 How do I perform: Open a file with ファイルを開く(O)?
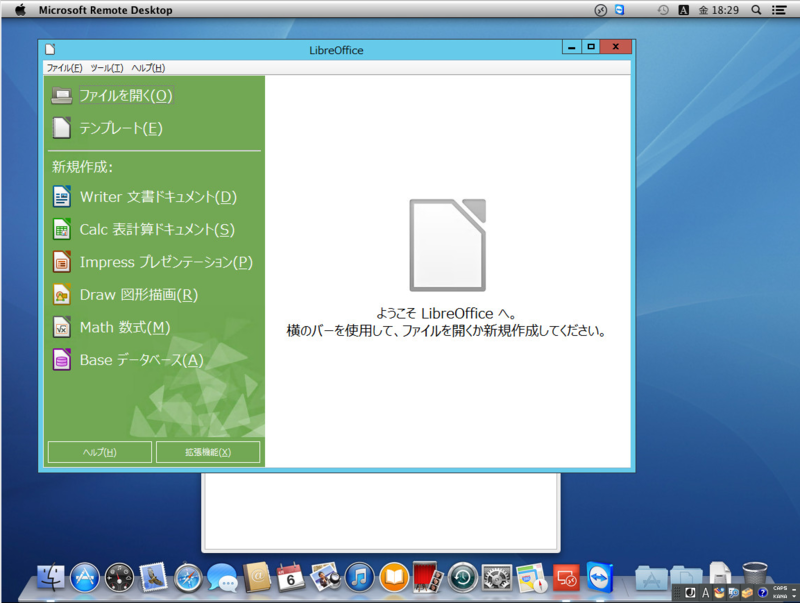click(x=126, y=95)
